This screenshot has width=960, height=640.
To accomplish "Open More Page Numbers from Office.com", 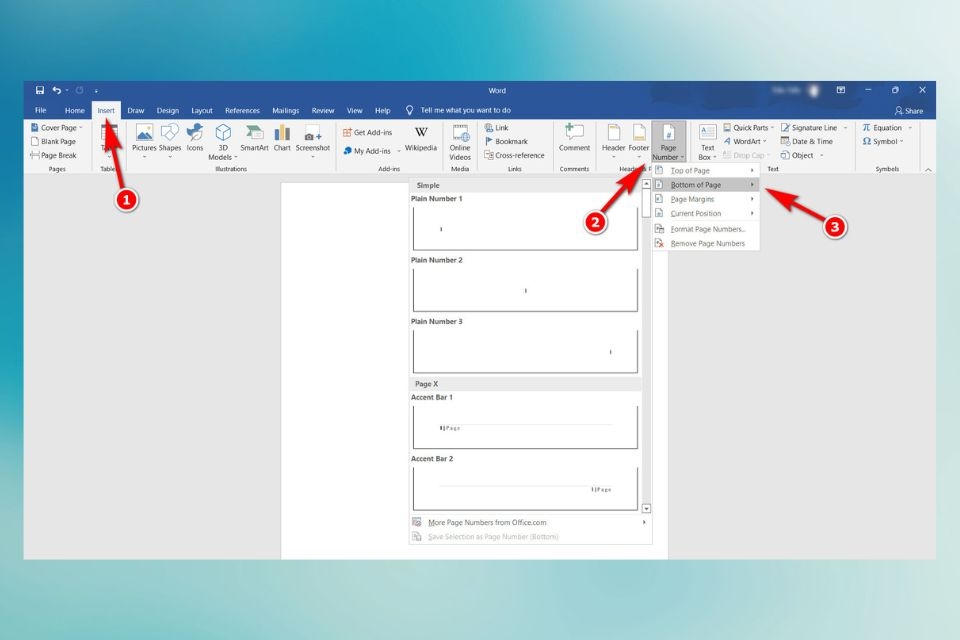I will point(530,522).
